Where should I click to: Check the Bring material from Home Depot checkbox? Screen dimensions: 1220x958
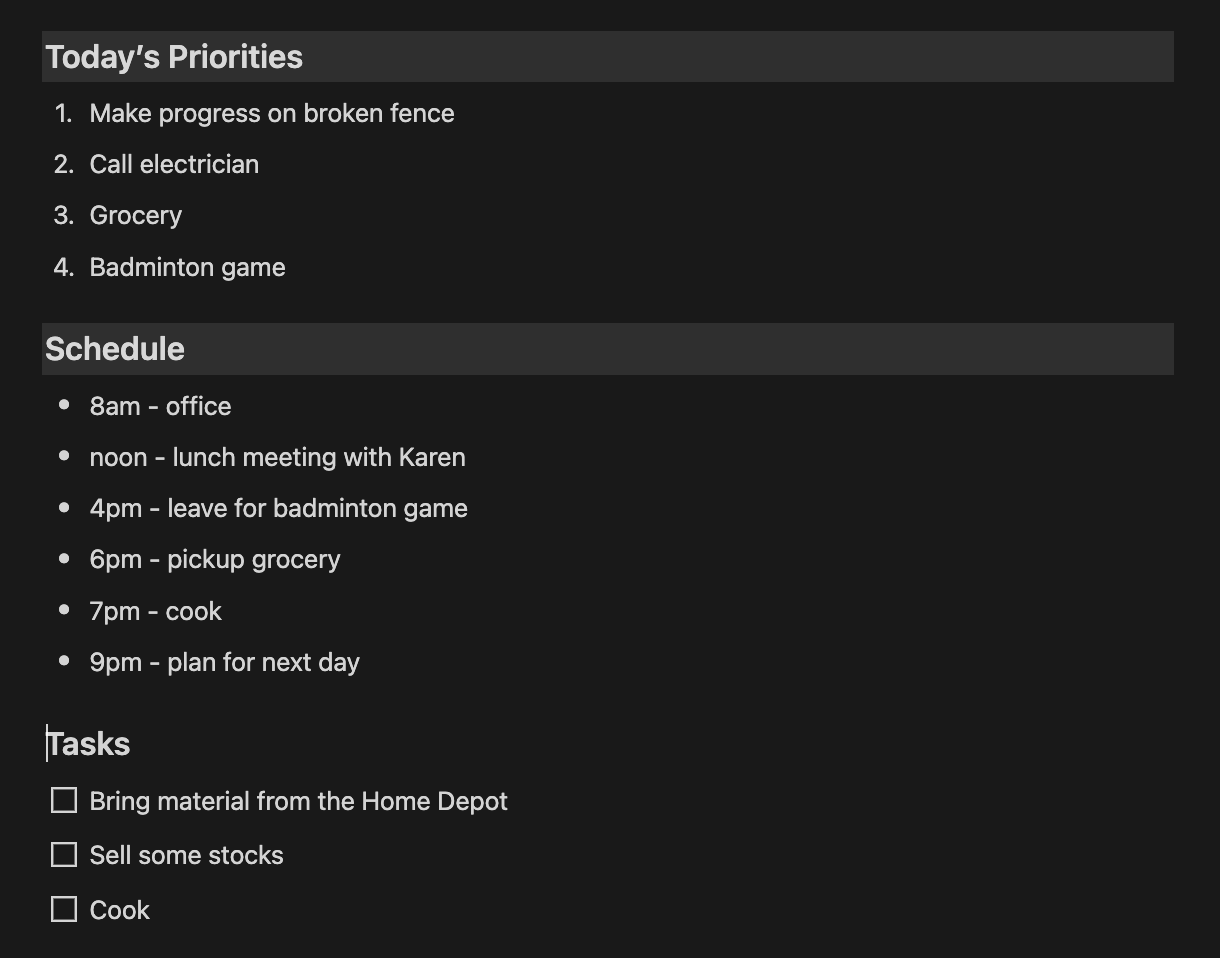64,800
